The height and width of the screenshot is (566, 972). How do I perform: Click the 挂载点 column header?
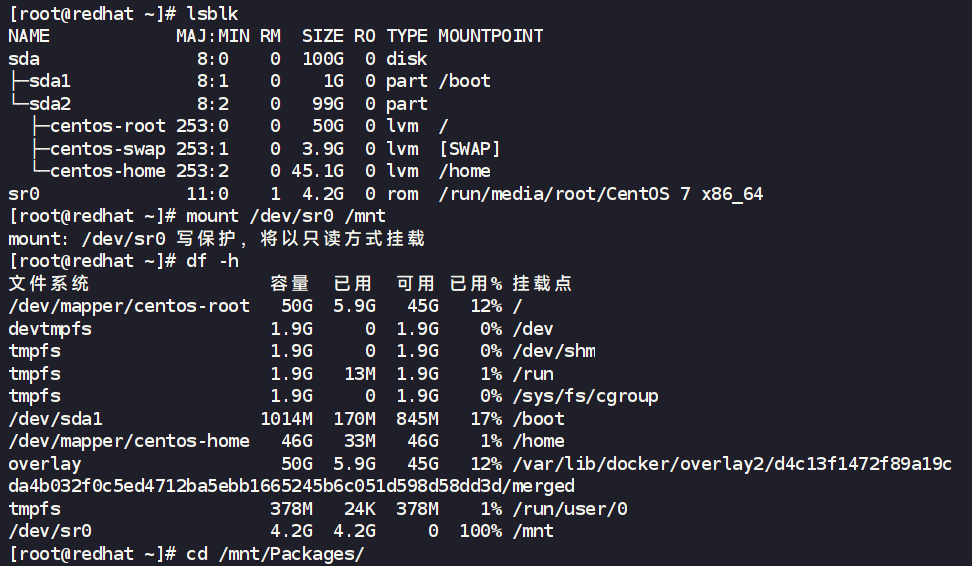(542, 284)
